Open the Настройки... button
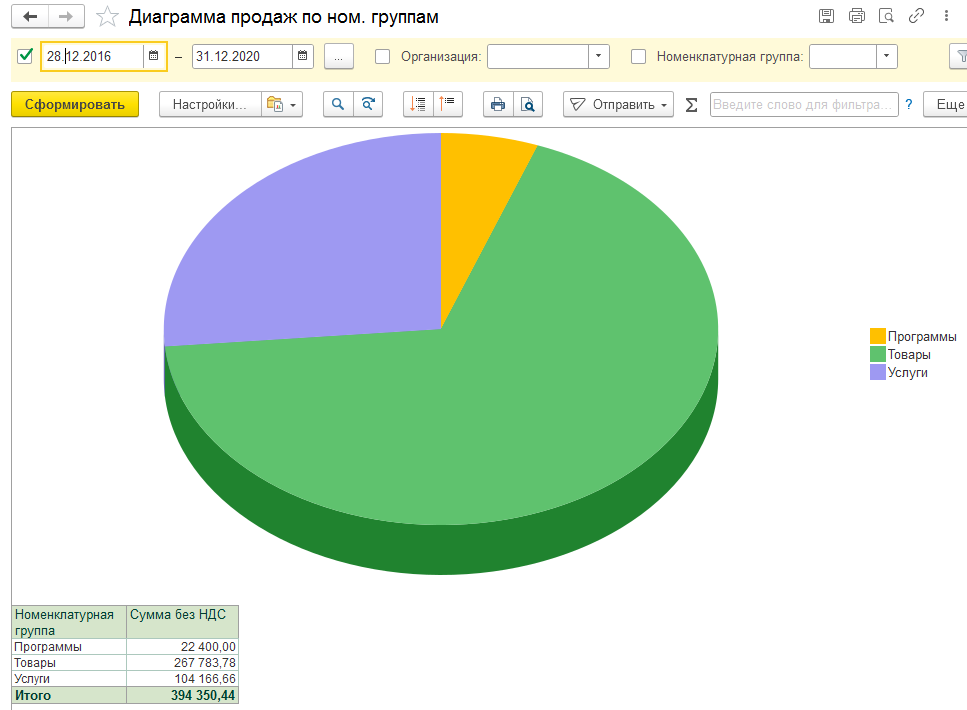 [210, 104]
